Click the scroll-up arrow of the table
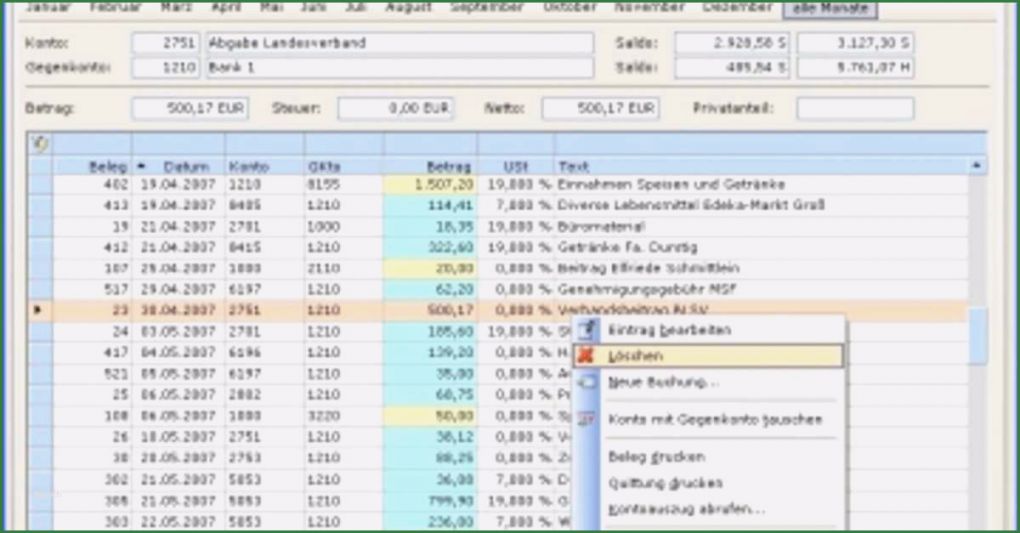 (x=976, y=166)
